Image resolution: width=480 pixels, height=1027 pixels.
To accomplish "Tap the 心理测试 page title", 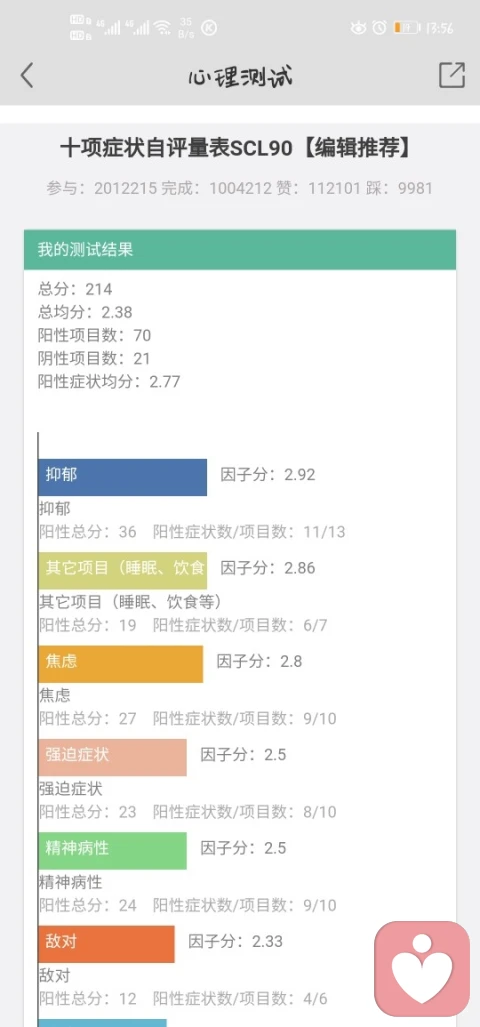I will [x=240, y=77].
